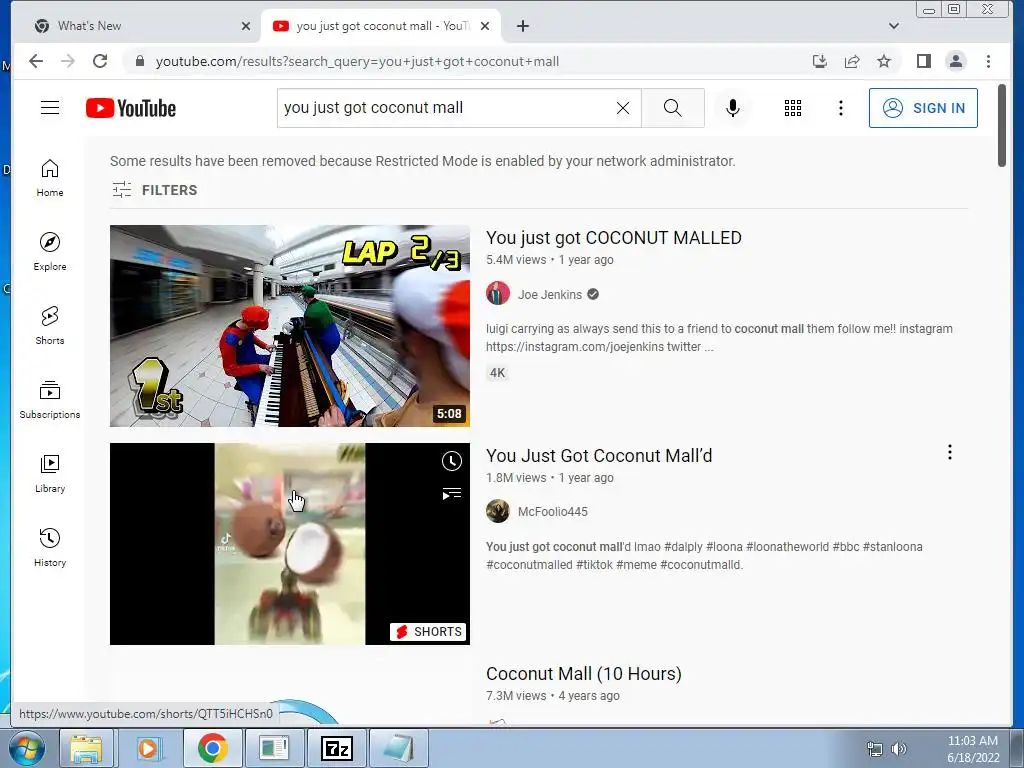Open the McFoolio445 channel name

(552, 512)
